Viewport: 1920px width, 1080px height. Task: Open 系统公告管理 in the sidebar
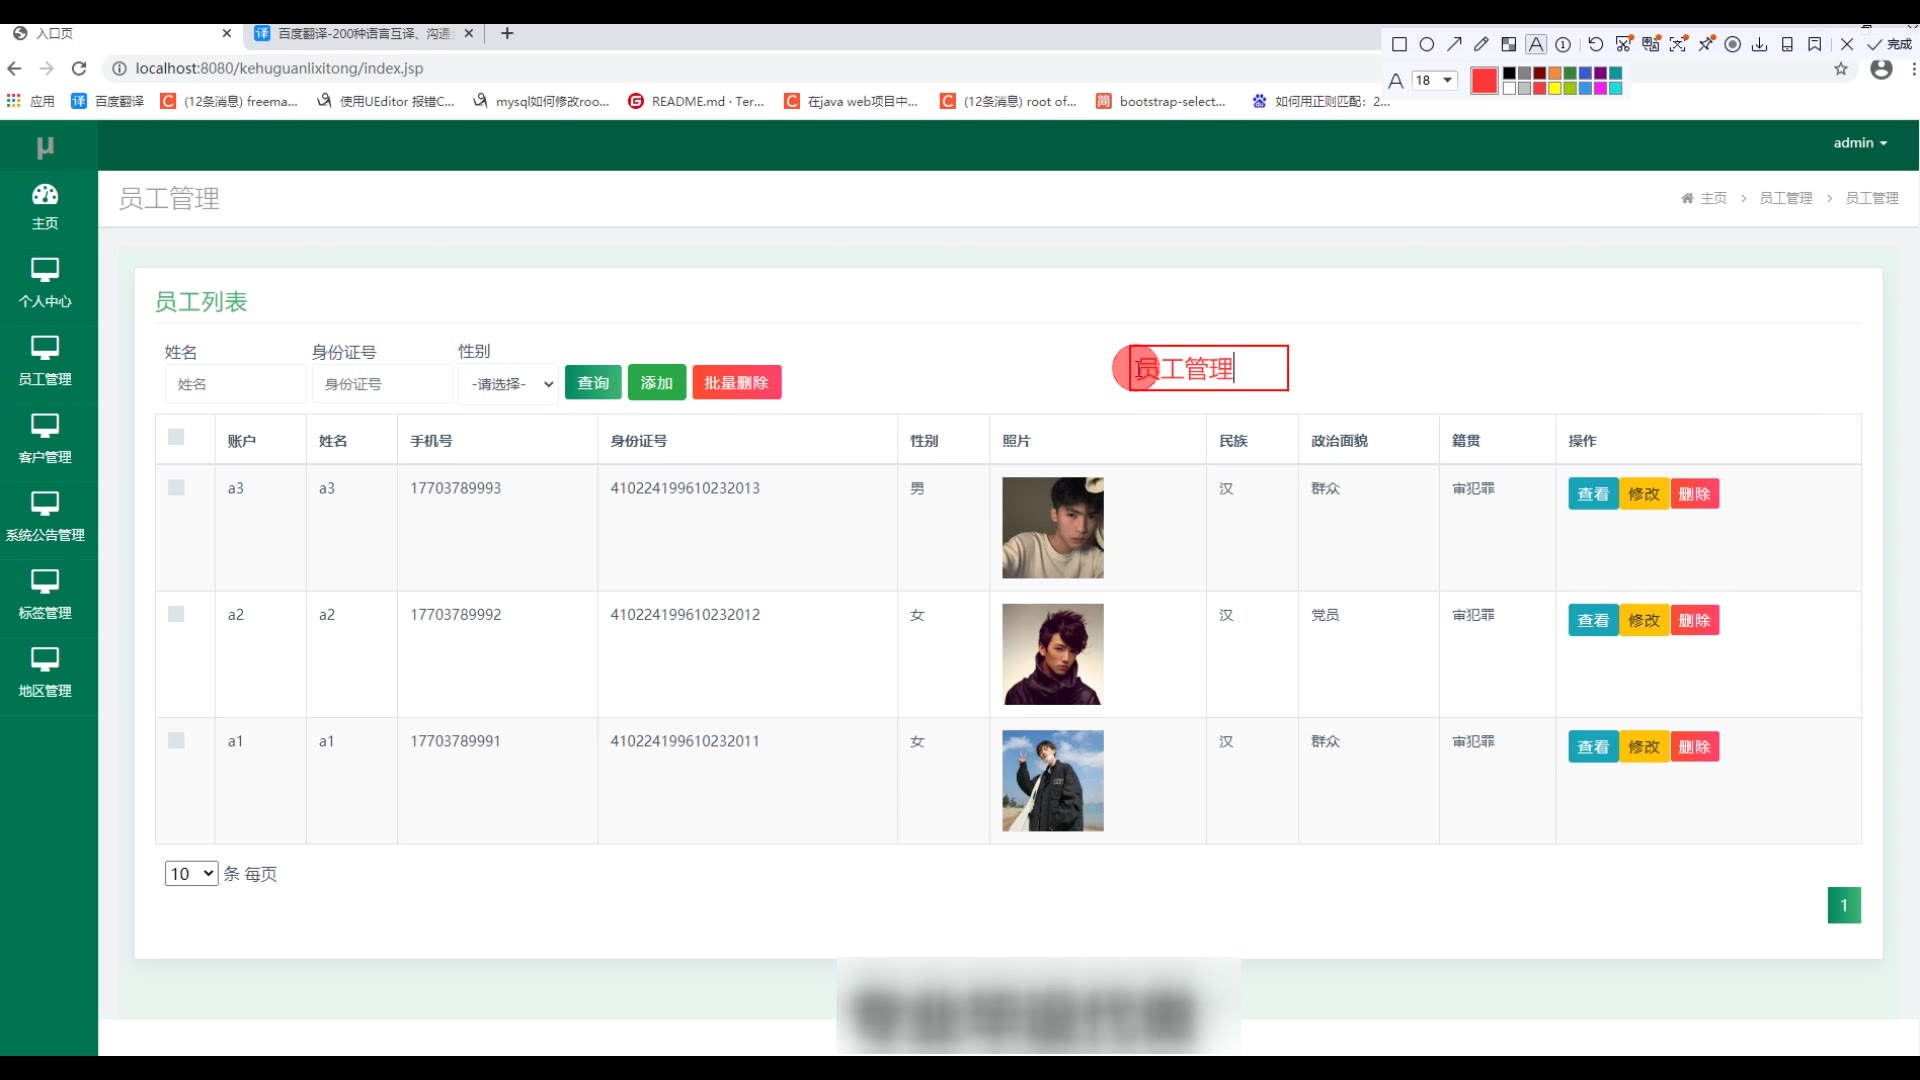pos(45,518)
